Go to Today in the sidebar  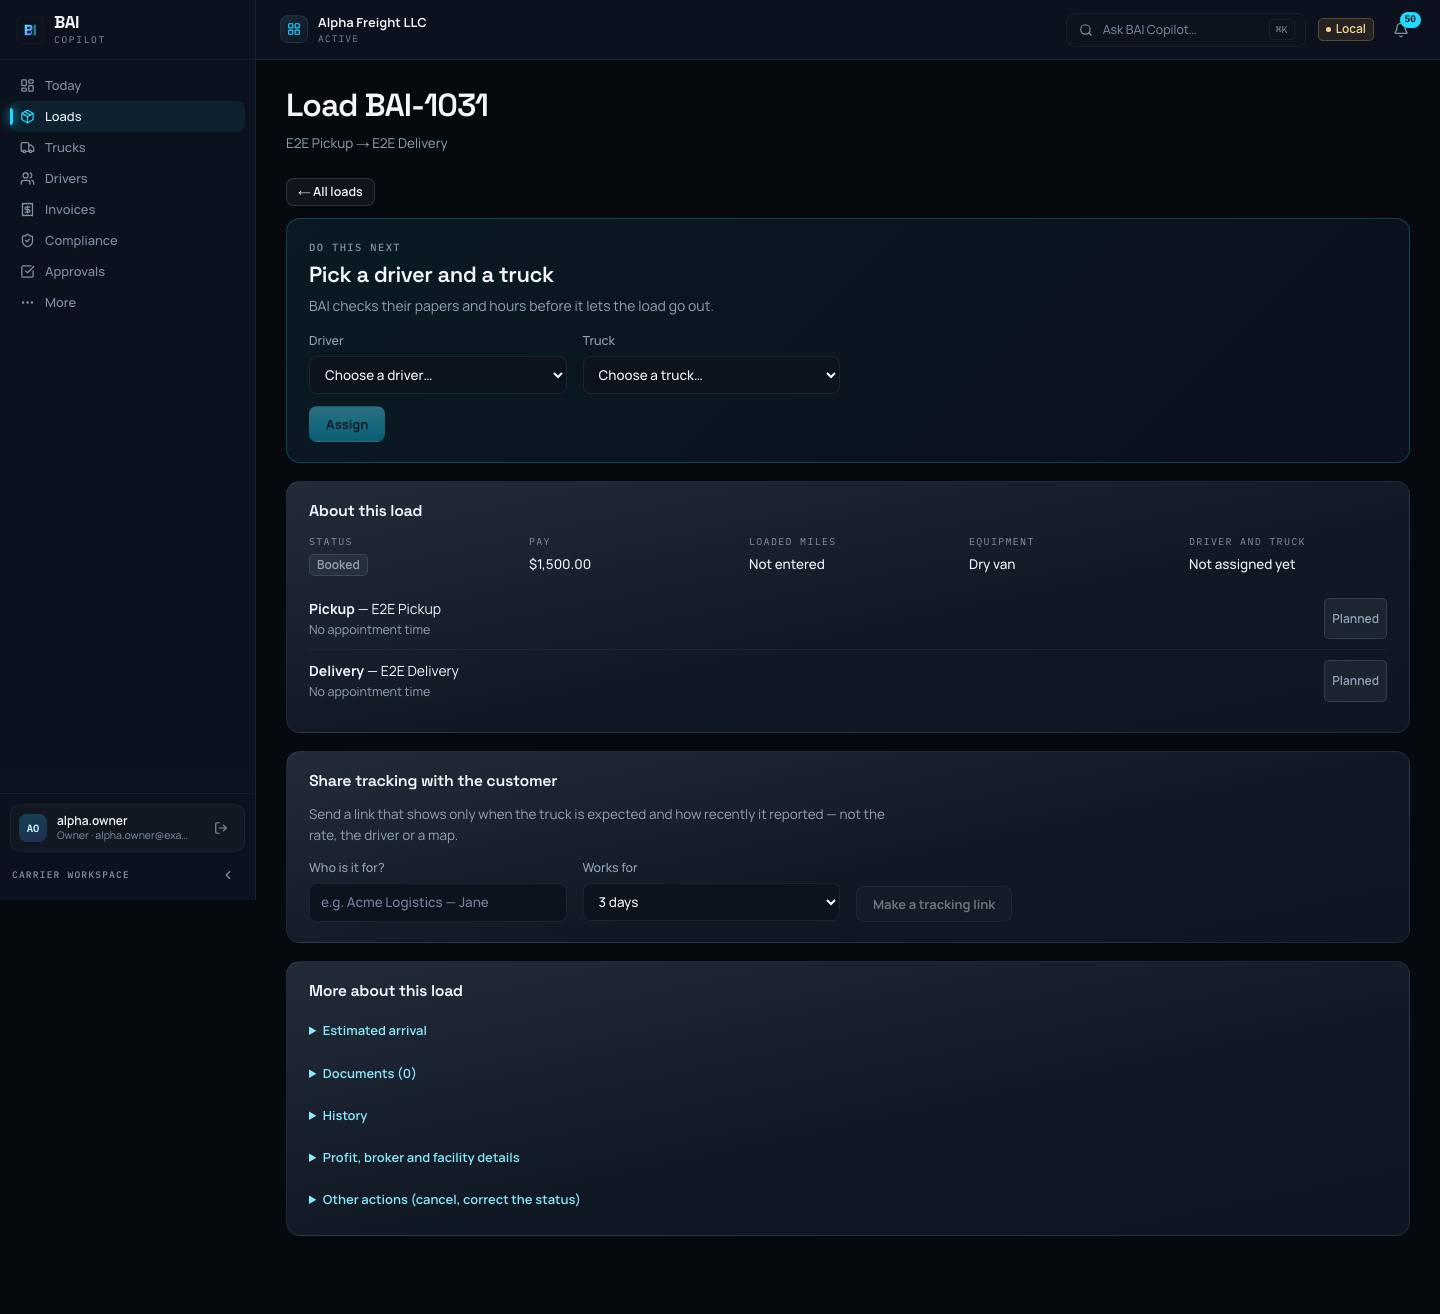pyautogui.click(x=127, y=86)
